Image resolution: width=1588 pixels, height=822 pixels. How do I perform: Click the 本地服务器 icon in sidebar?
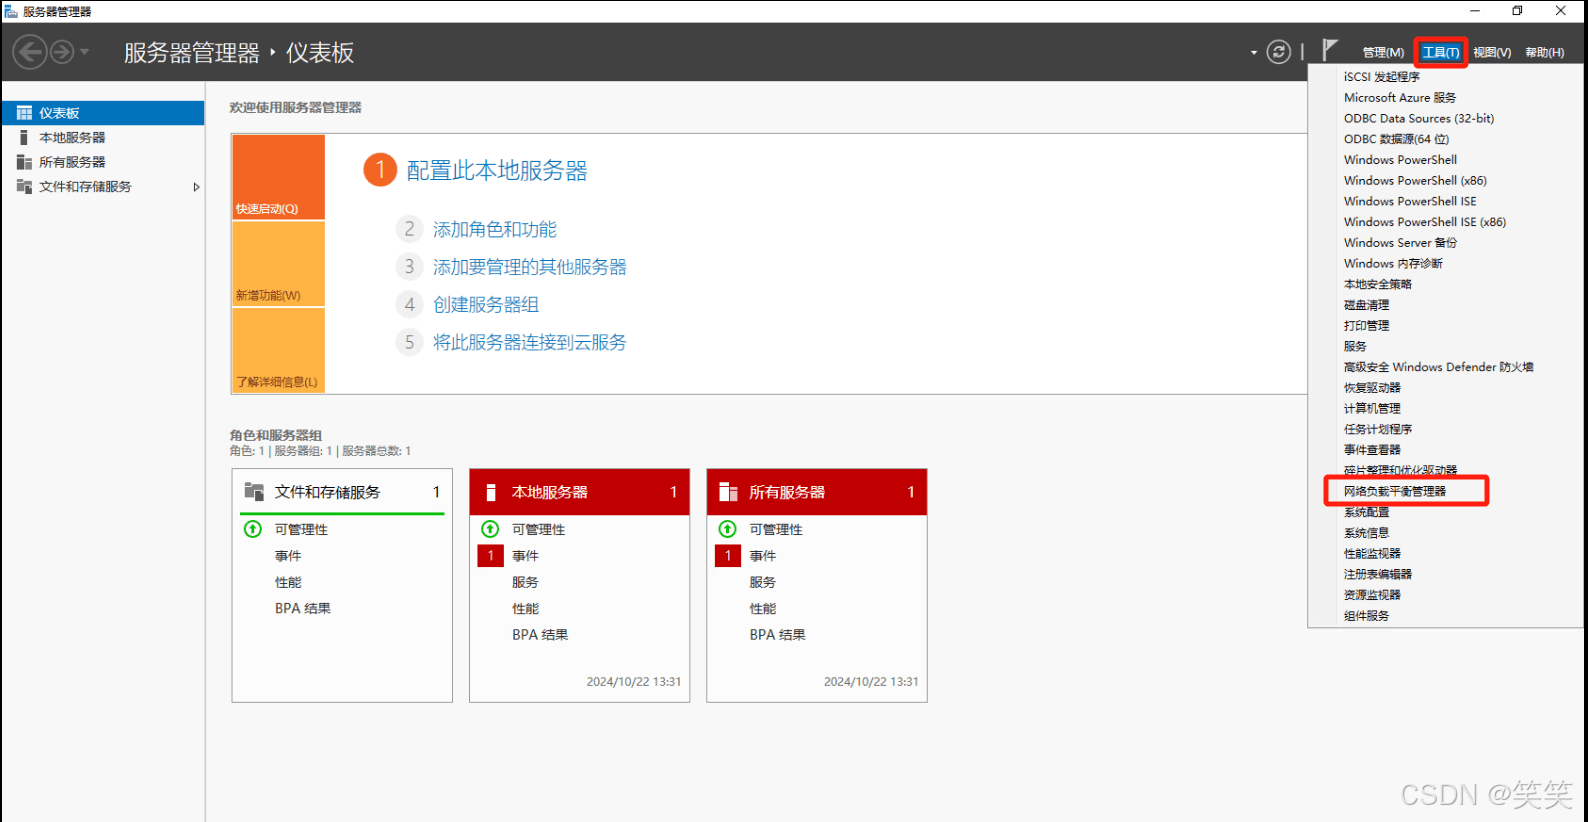[x=24, y=138]
